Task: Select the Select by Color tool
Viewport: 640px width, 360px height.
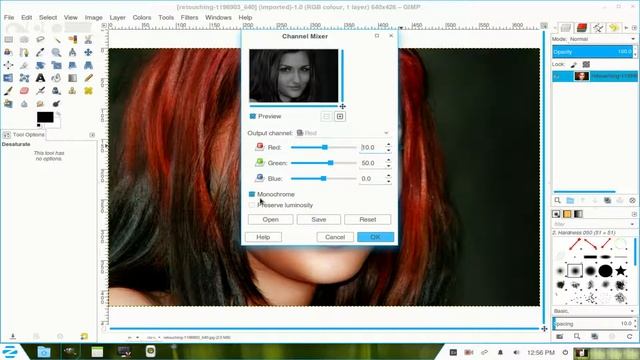Action: 72,40
